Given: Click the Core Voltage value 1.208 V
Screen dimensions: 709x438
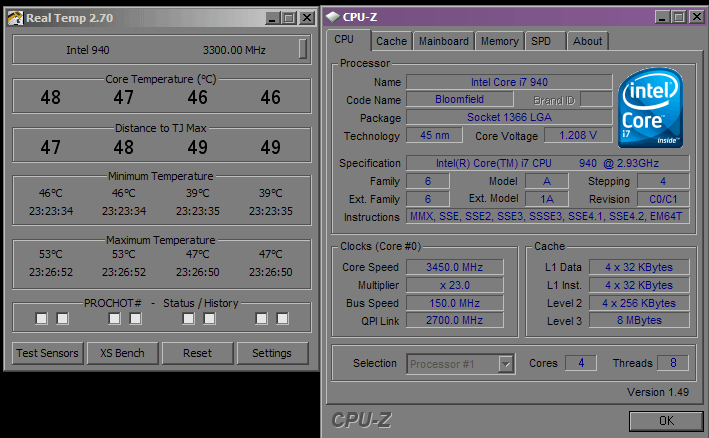Looking at the screenshot, I should pyautogui.click(x=578, y=135).
